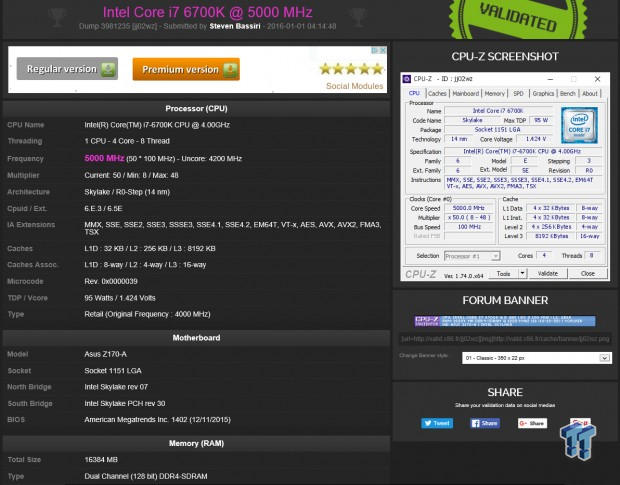Click the green VALIDATED stamp
Screen dimensions: 620x485
(x=518, y=18)
